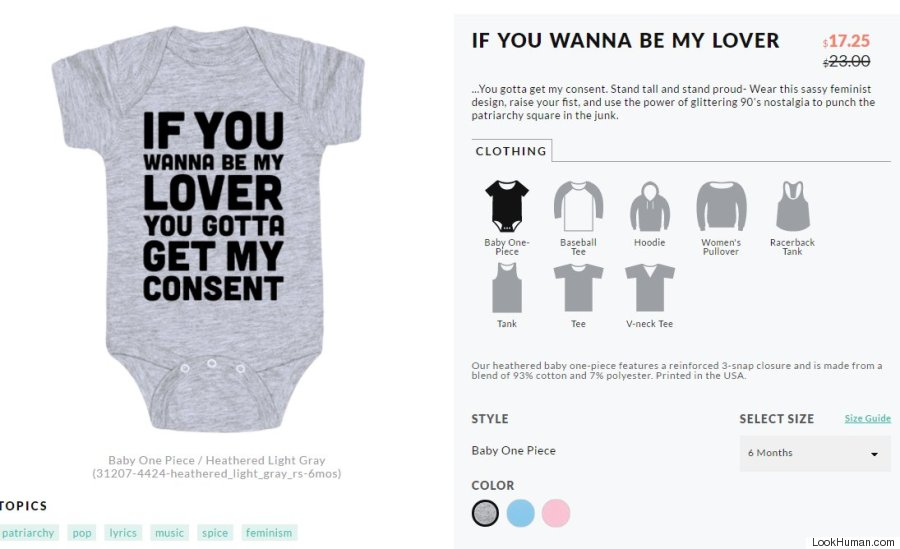Click the gray onesie product image
Viewport: 900px width, 549px height.
tap(208, 229)
